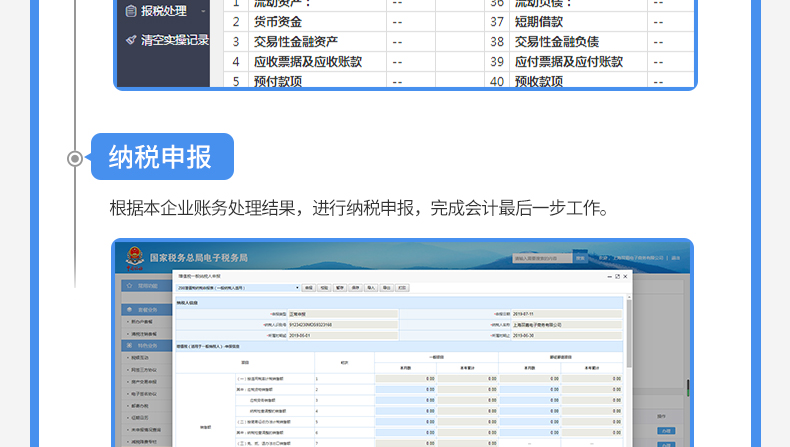Click the 清空实操记录 broom icon
The height and width of the screenshot is (447, 790).
point(131,40)
